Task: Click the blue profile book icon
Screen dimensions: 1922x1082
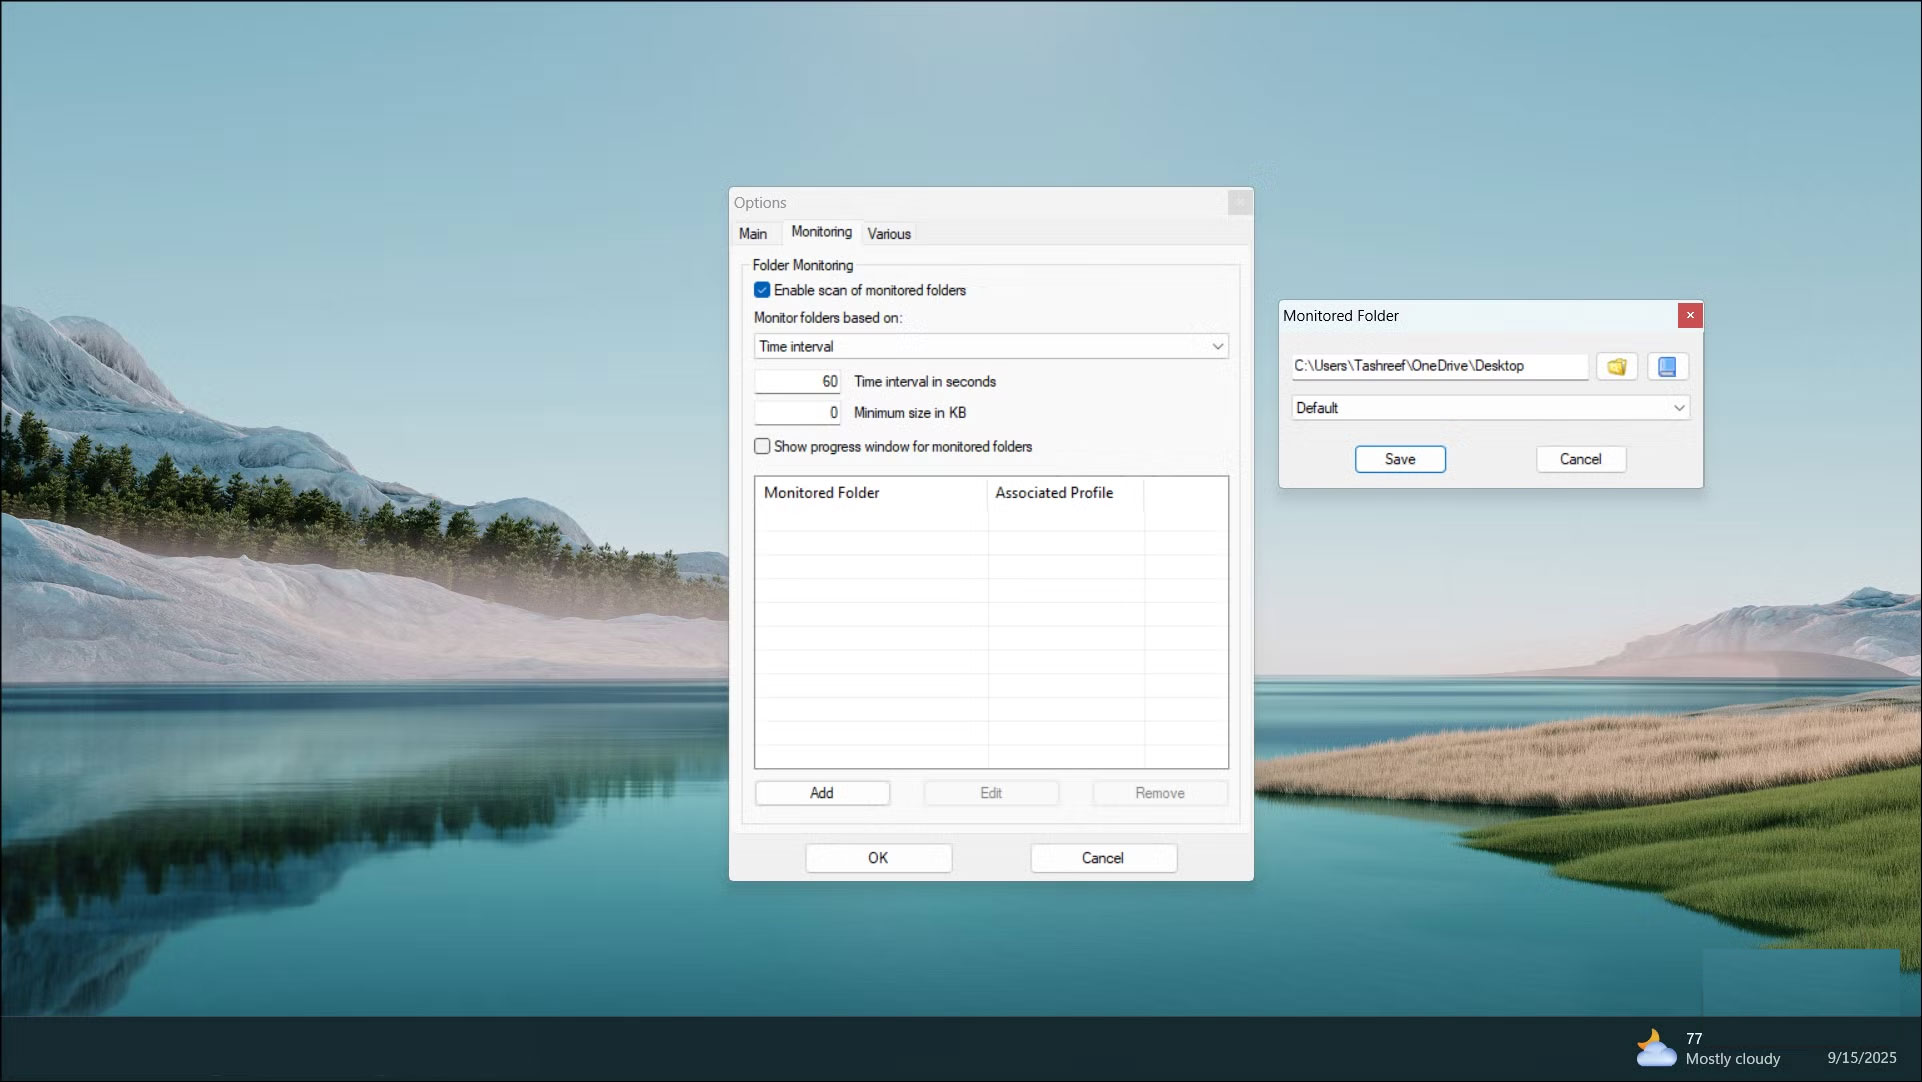Action: pos(1666,366)
